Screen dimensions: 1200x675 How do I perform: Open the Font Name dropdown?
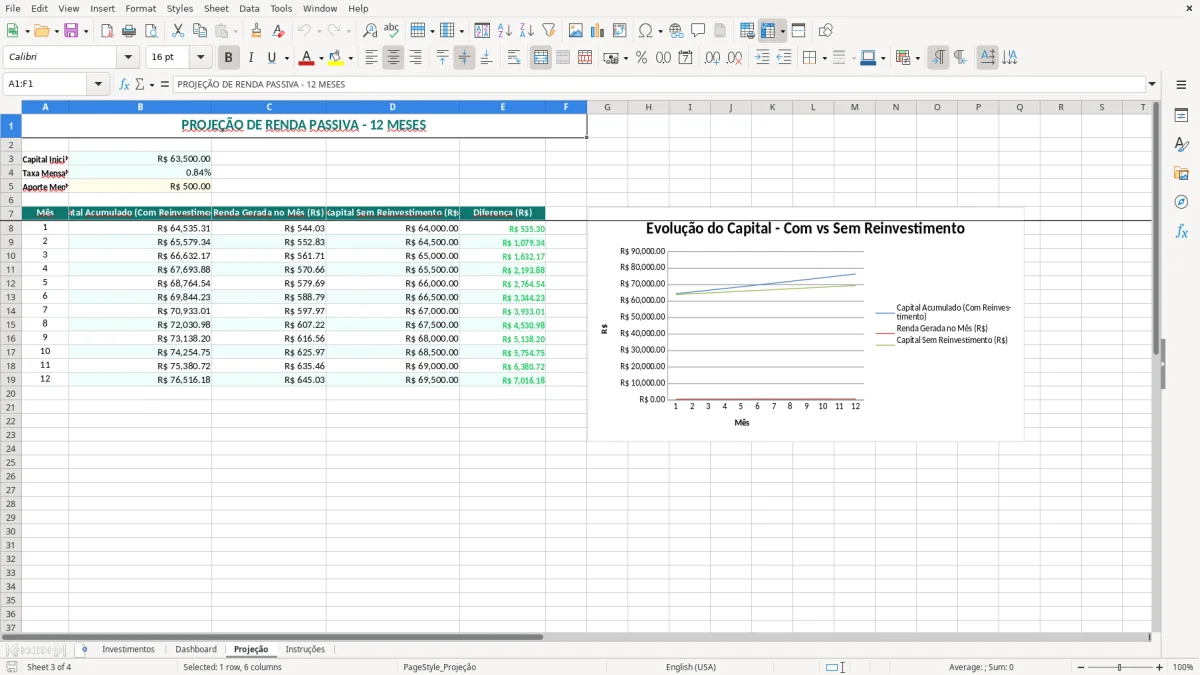128,58
